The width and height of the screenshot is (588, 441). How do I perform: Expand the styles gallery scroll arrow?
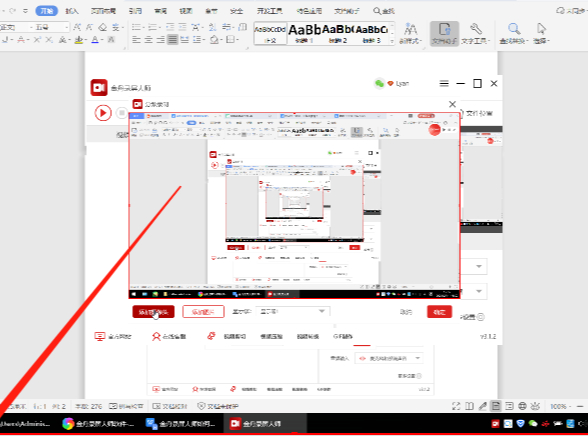click(392, 41)
